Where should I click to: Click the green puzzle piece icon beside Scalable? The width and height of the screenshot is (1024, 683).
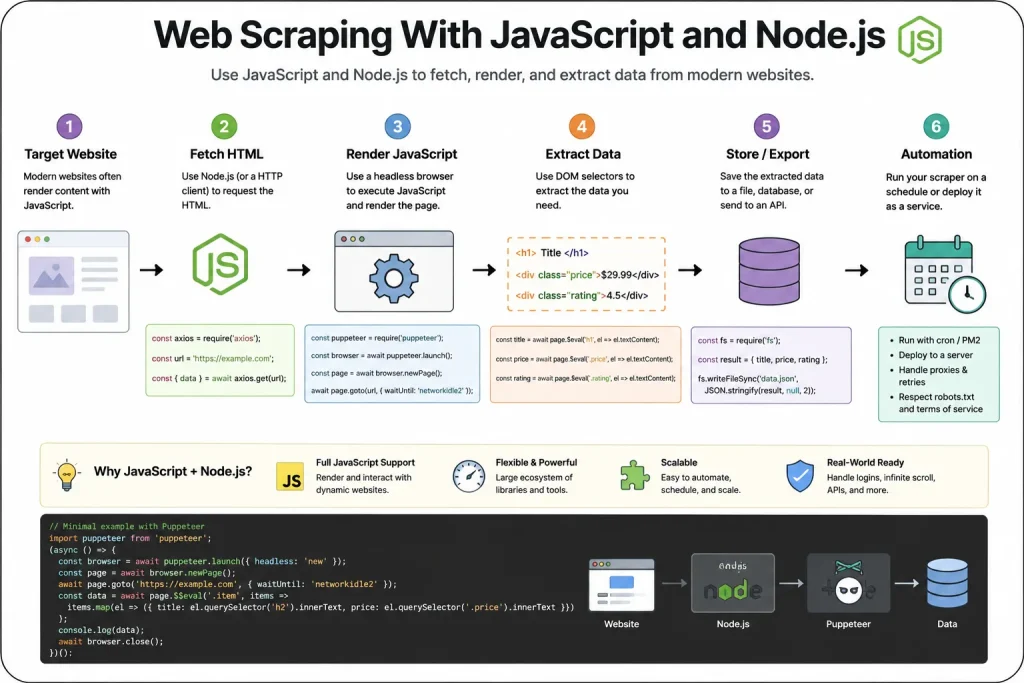[634, 475]
